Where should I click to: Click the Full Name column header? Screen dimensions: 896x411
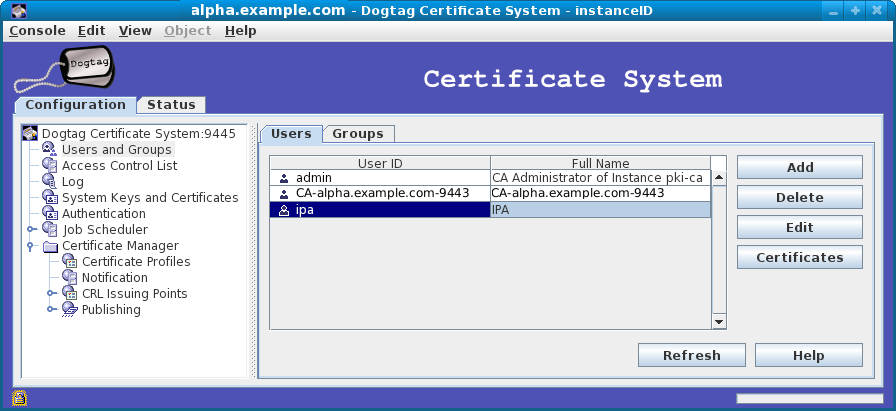[x=601, y=163]
